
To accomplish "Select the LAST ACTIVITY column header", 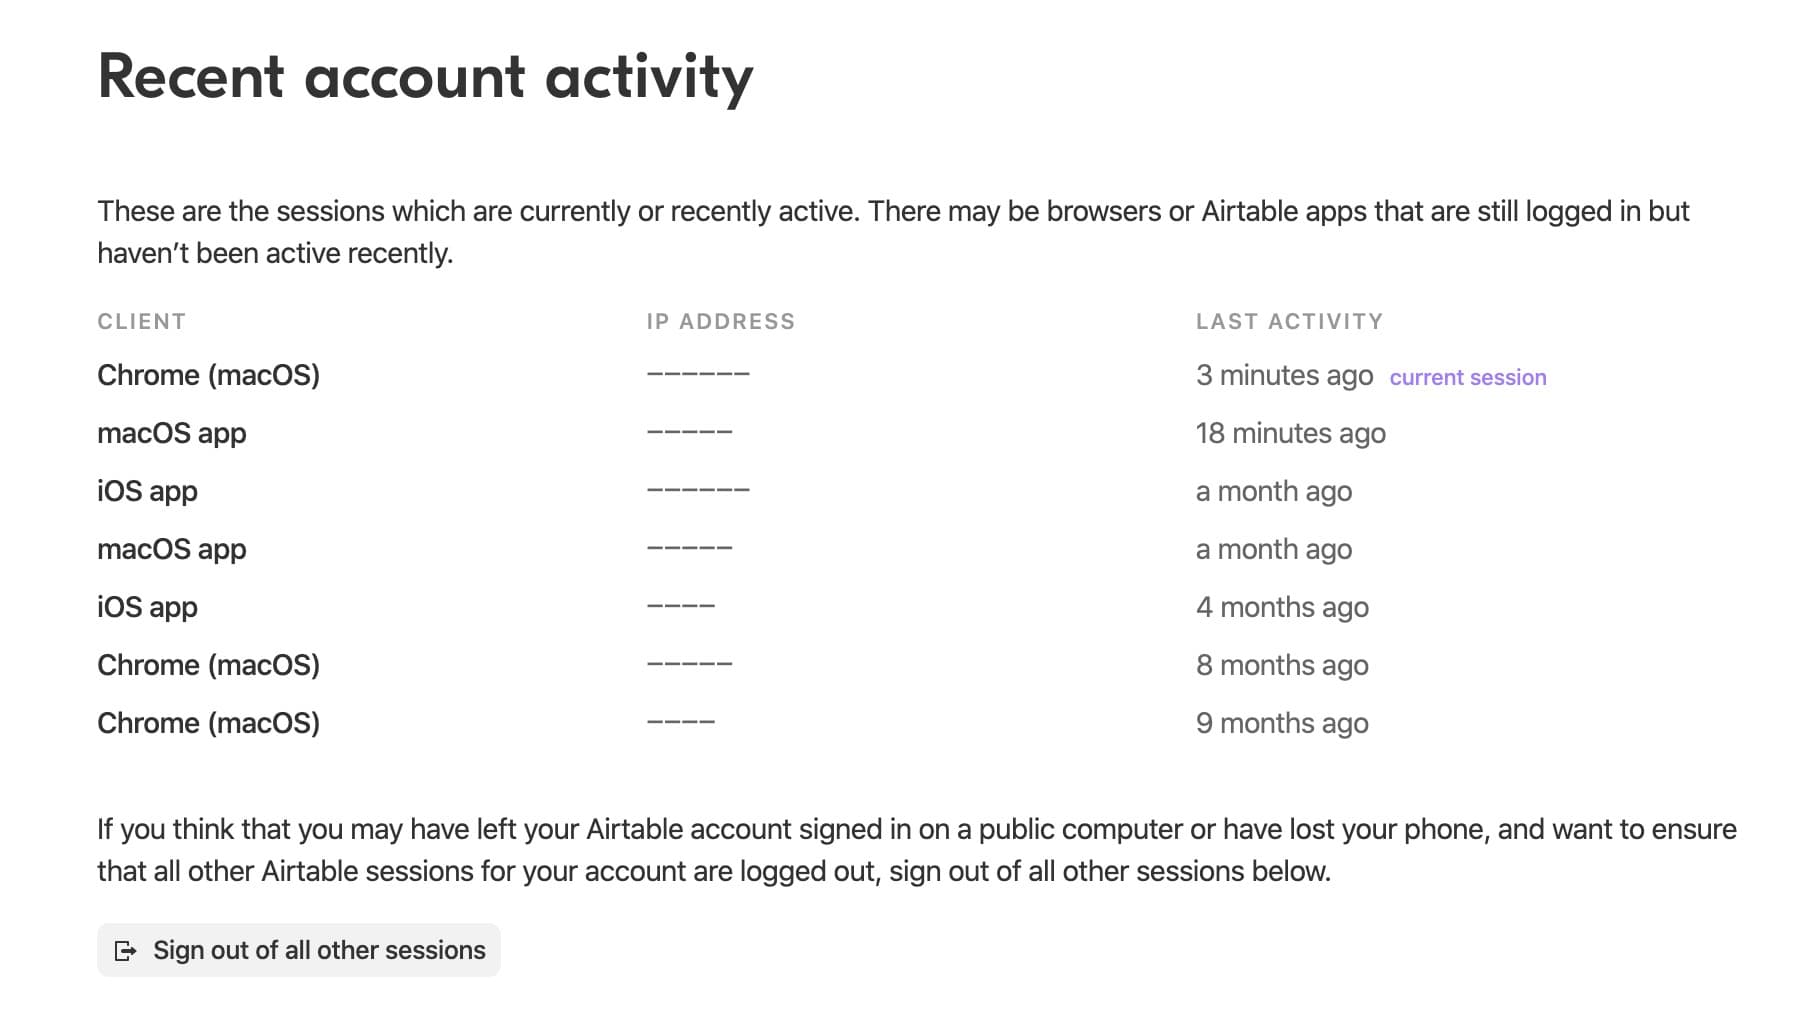I will coord(1289,322).
